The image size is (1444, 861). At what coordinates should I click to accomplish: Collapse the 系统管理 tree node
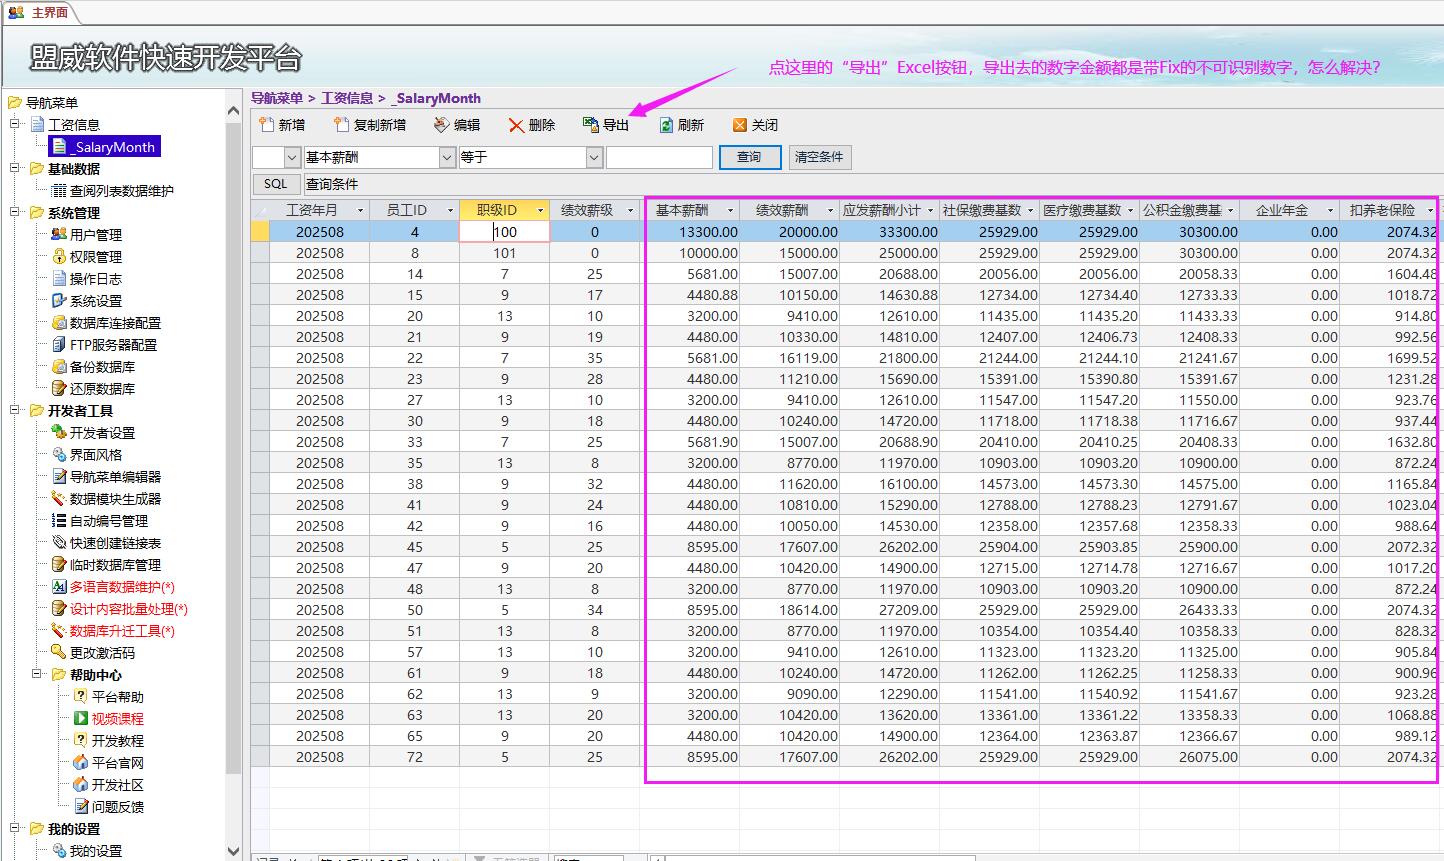coord(15,212)
